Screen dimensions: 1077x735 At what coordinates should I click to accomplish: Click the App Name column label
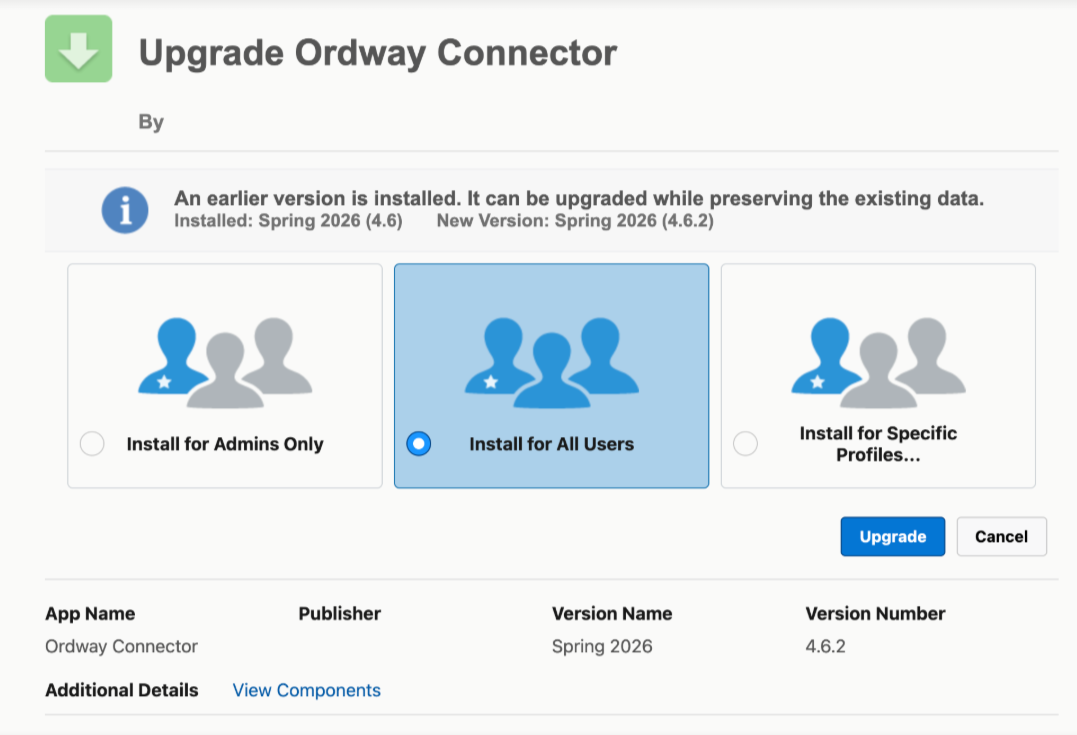pos(90,613)
